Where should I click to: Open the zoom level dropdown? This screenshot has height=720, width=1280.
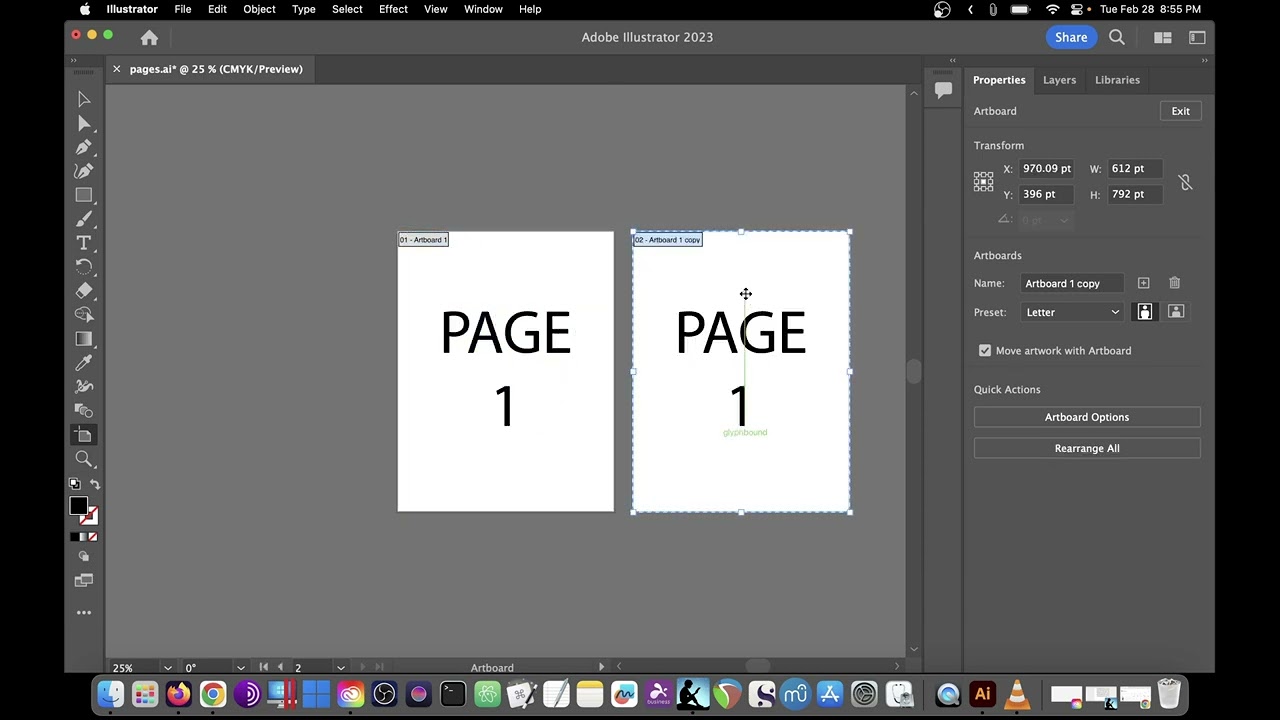coord(167,668)
